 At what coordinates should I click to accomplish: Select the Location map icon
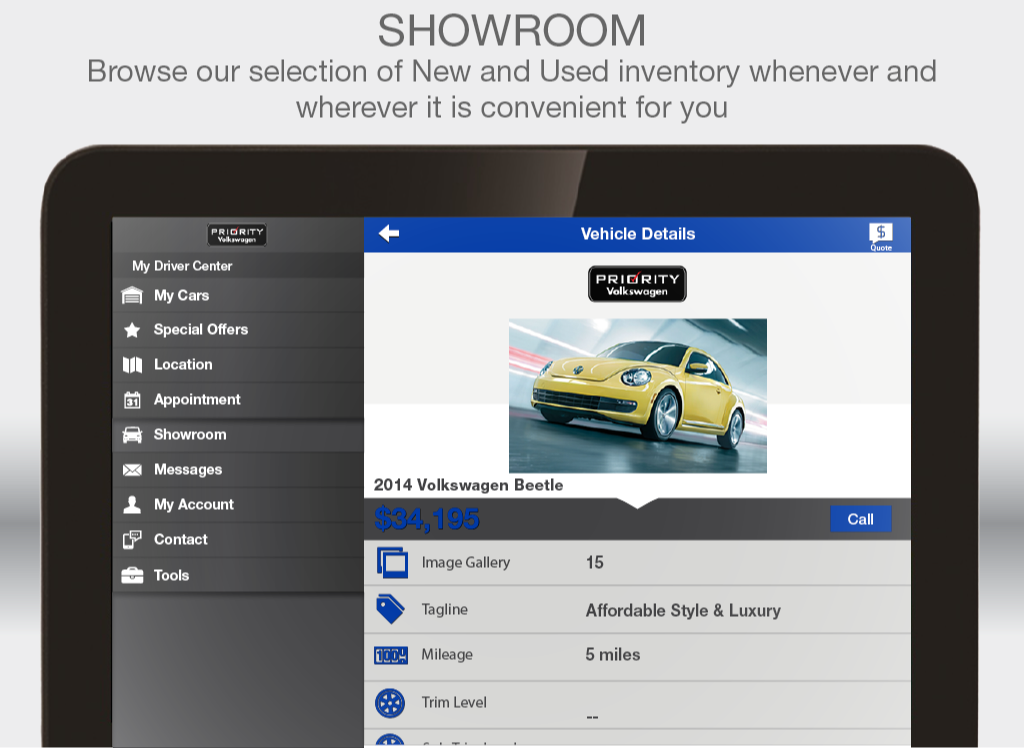pos(132,365)
